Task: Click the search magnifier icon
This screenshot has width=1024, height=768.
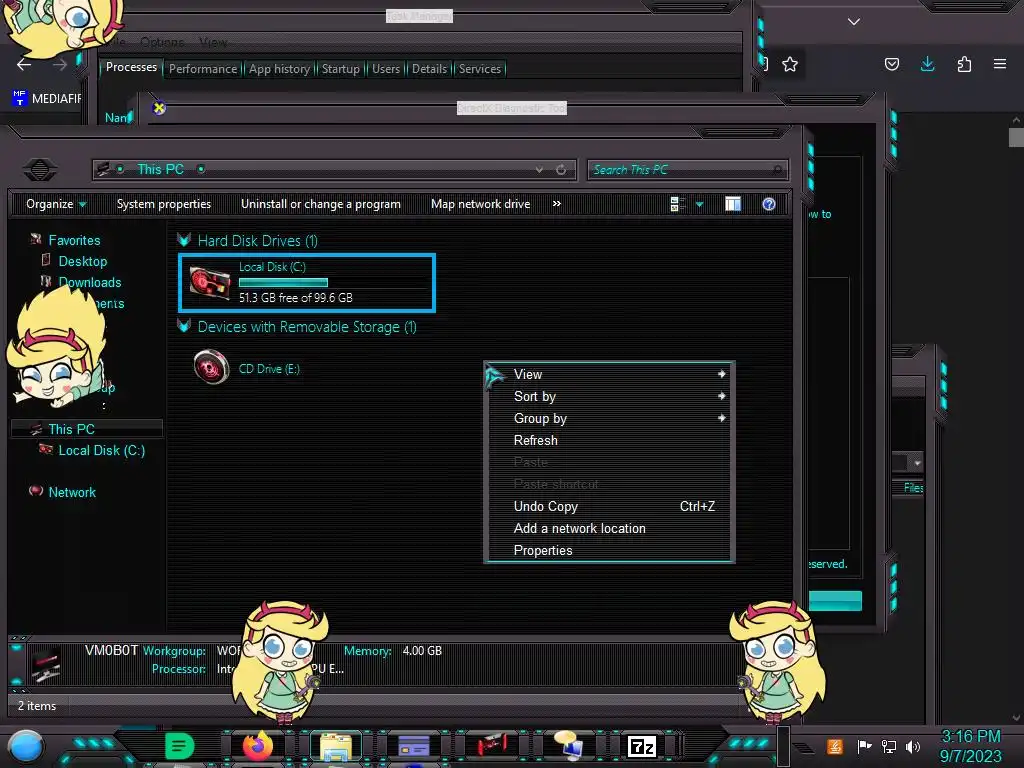Action: coord(777,170)
